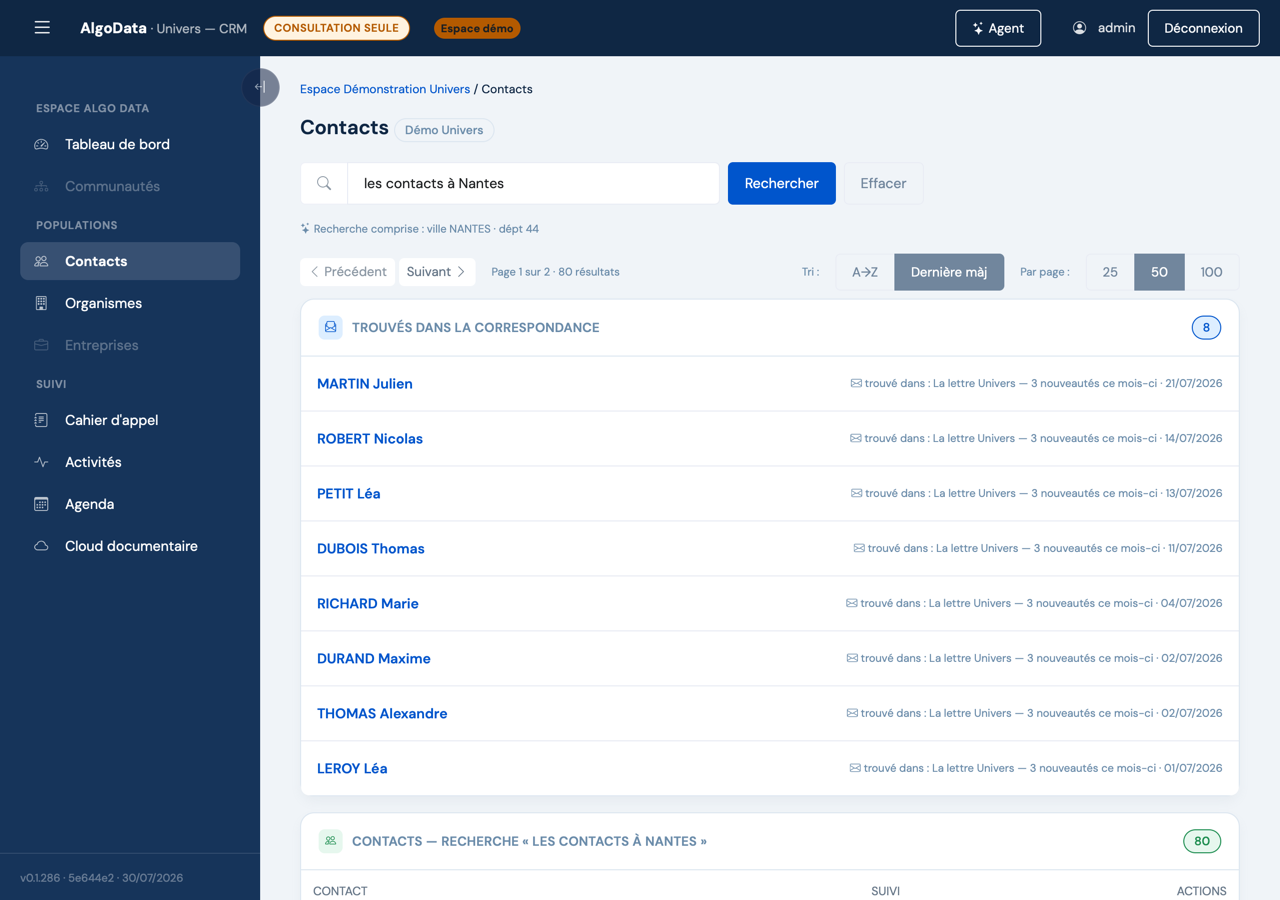Click the admin user avatar icon
Viewport: 1280px width, 900px height.
[x=1079, y=28]
